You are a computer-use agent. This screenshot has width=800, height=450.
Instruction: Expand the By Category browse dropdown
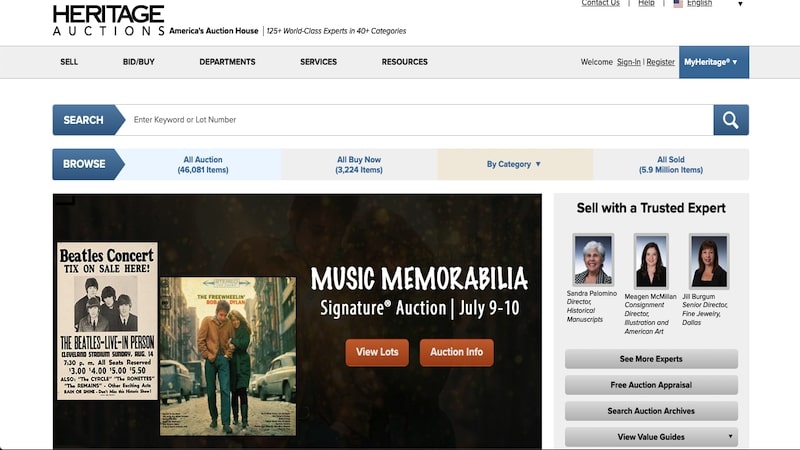point(515,164)
